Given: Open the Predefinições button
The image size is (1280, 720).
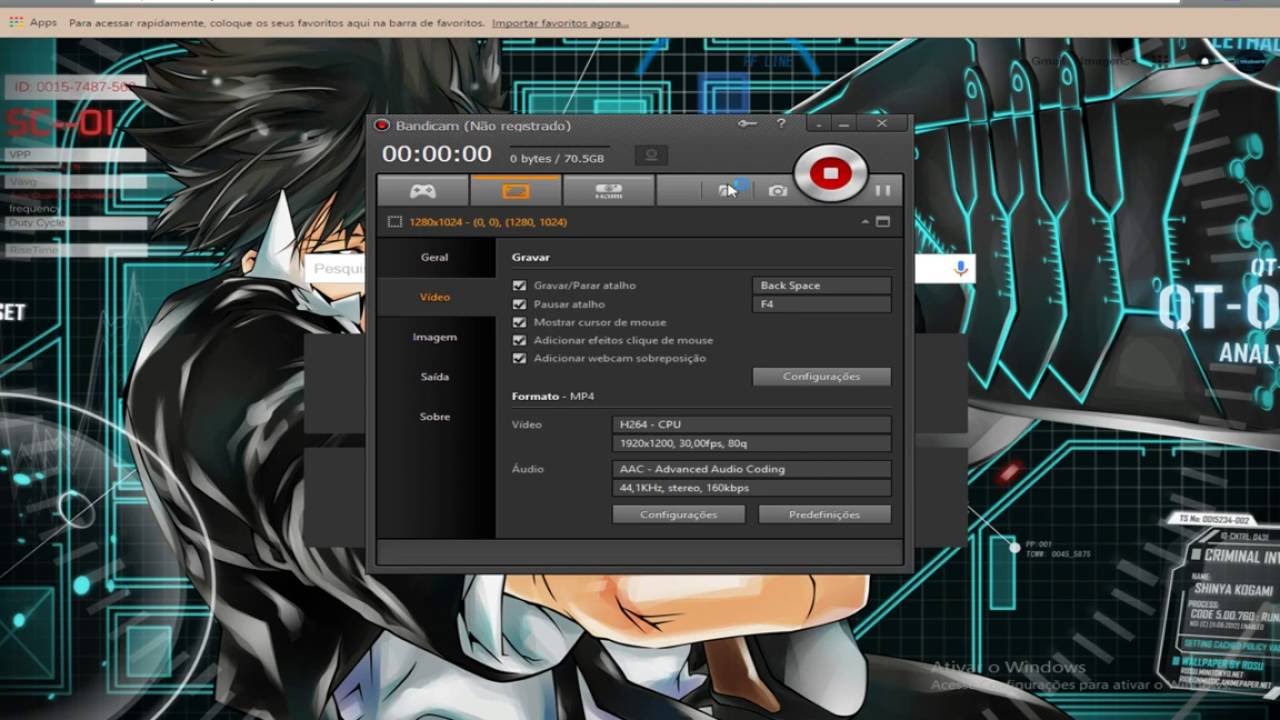Looking at the screenshot, I should coord(825,514).
